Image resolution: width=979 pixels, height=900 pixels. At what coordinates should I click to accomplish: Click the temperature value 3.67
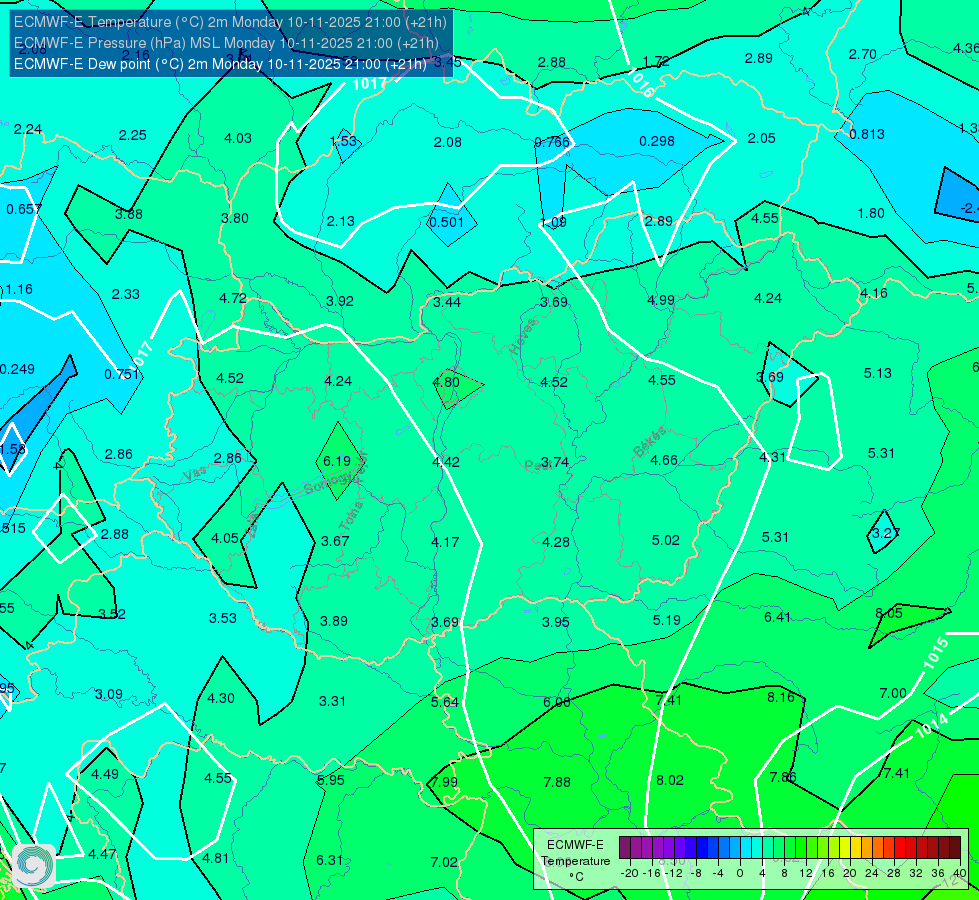click(335, 541)
